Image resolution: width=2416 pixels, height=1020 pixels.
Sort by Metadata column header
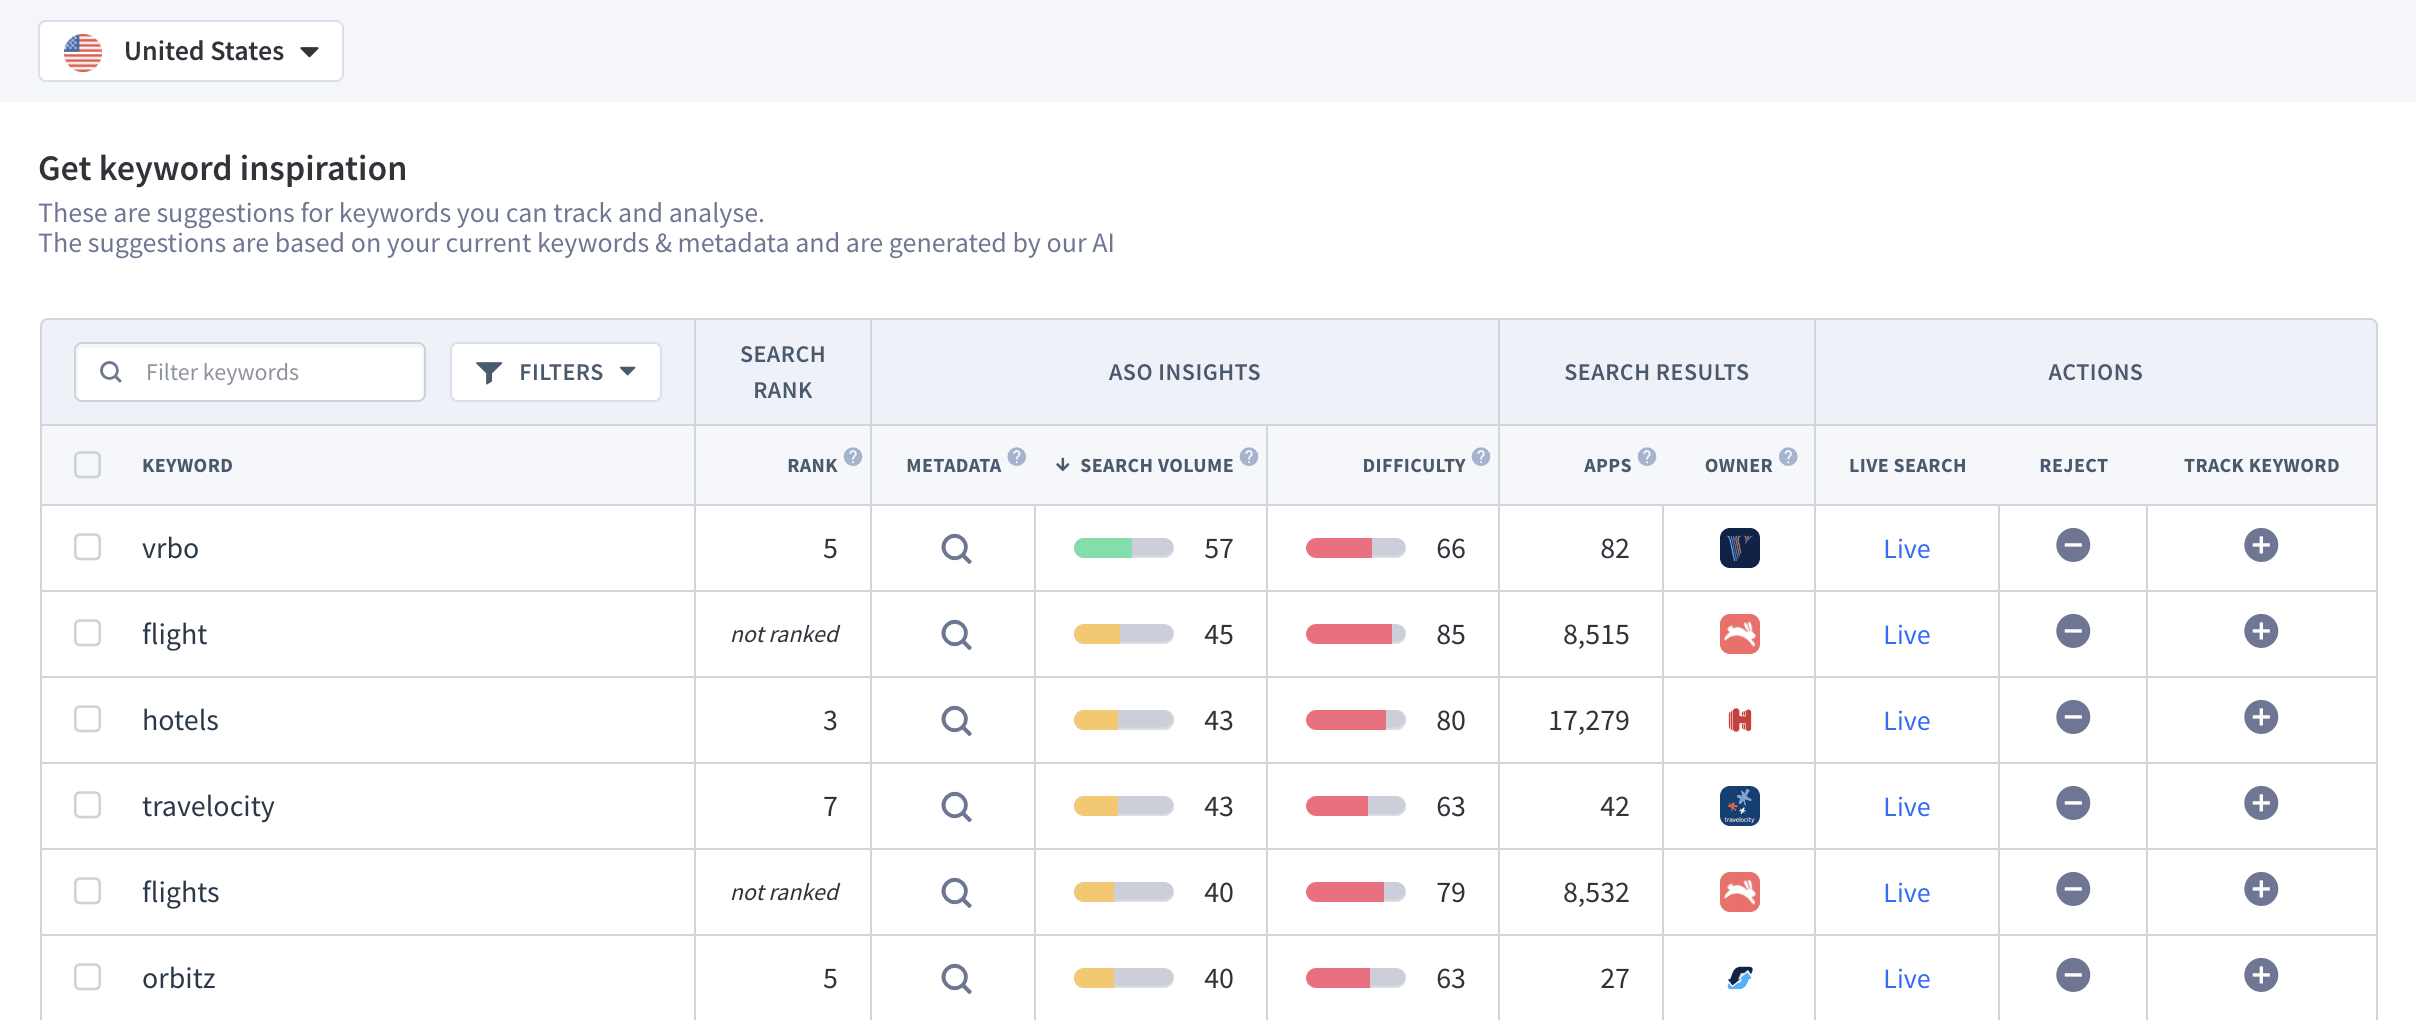(953, 466)
